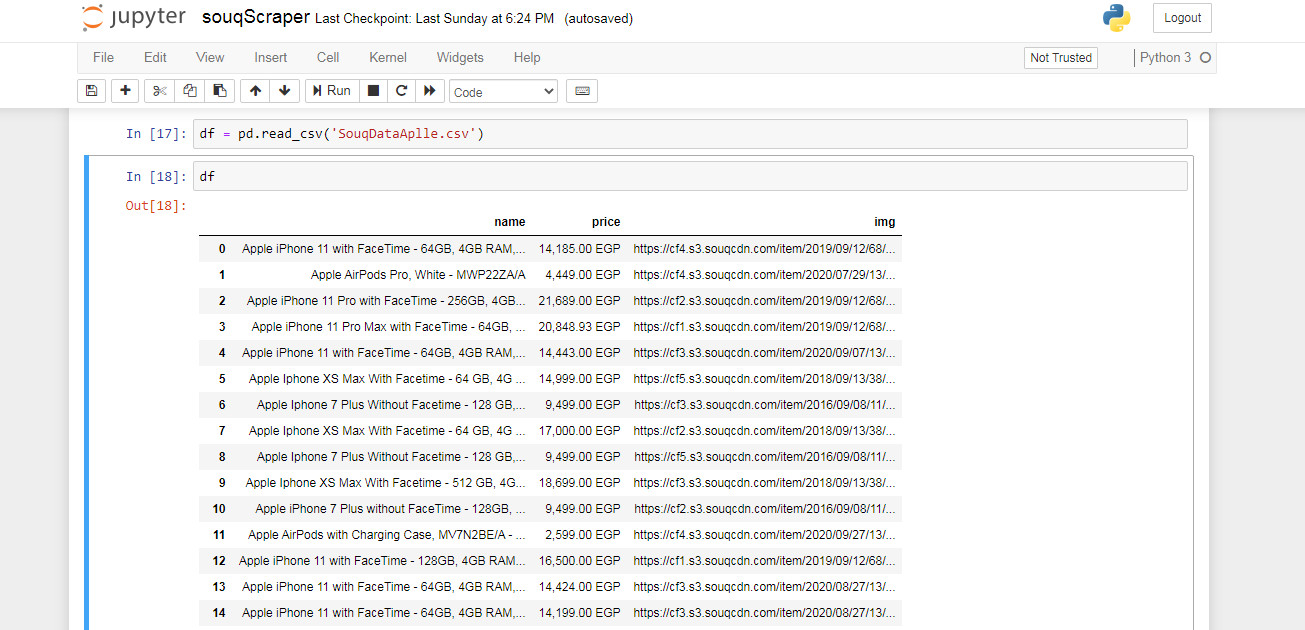The image size is (1305, 630).
Task: Click the Python logo icon
Action: pyautogui.click(x=1116, y=18)
